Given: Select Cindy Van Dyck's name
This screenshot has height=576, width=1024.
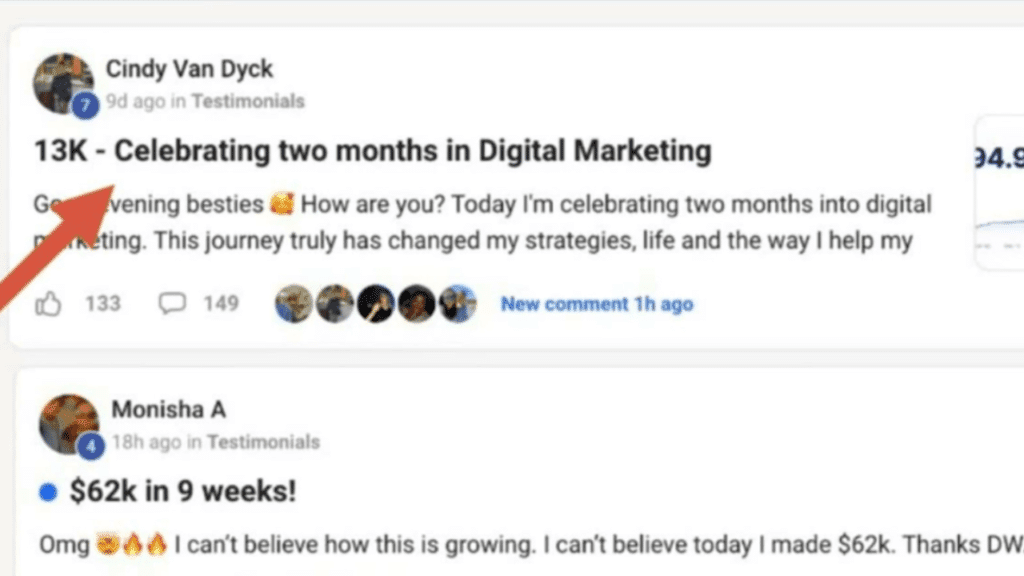Looking at the screenshot, I should click(x=189, y=69).
